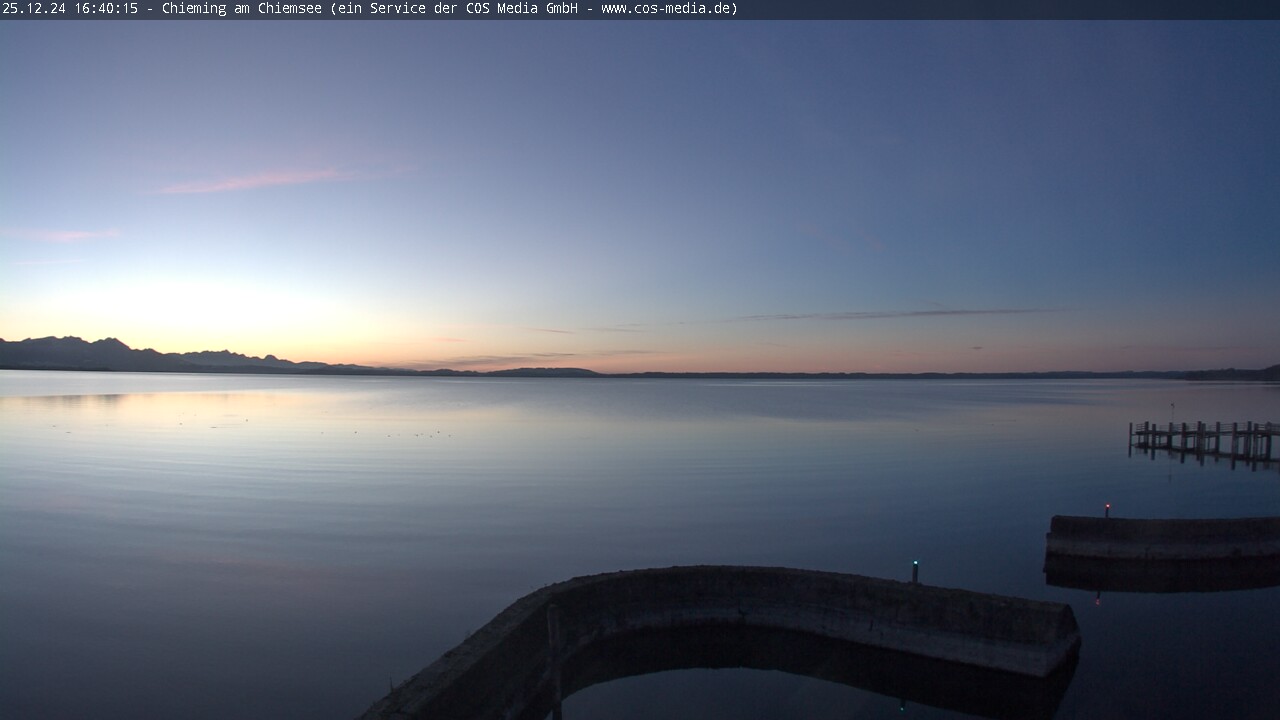The width and height of the screenshot is (1280, 720).
Task: Click the red light's reflection in the water
Action: point(1097,598)
